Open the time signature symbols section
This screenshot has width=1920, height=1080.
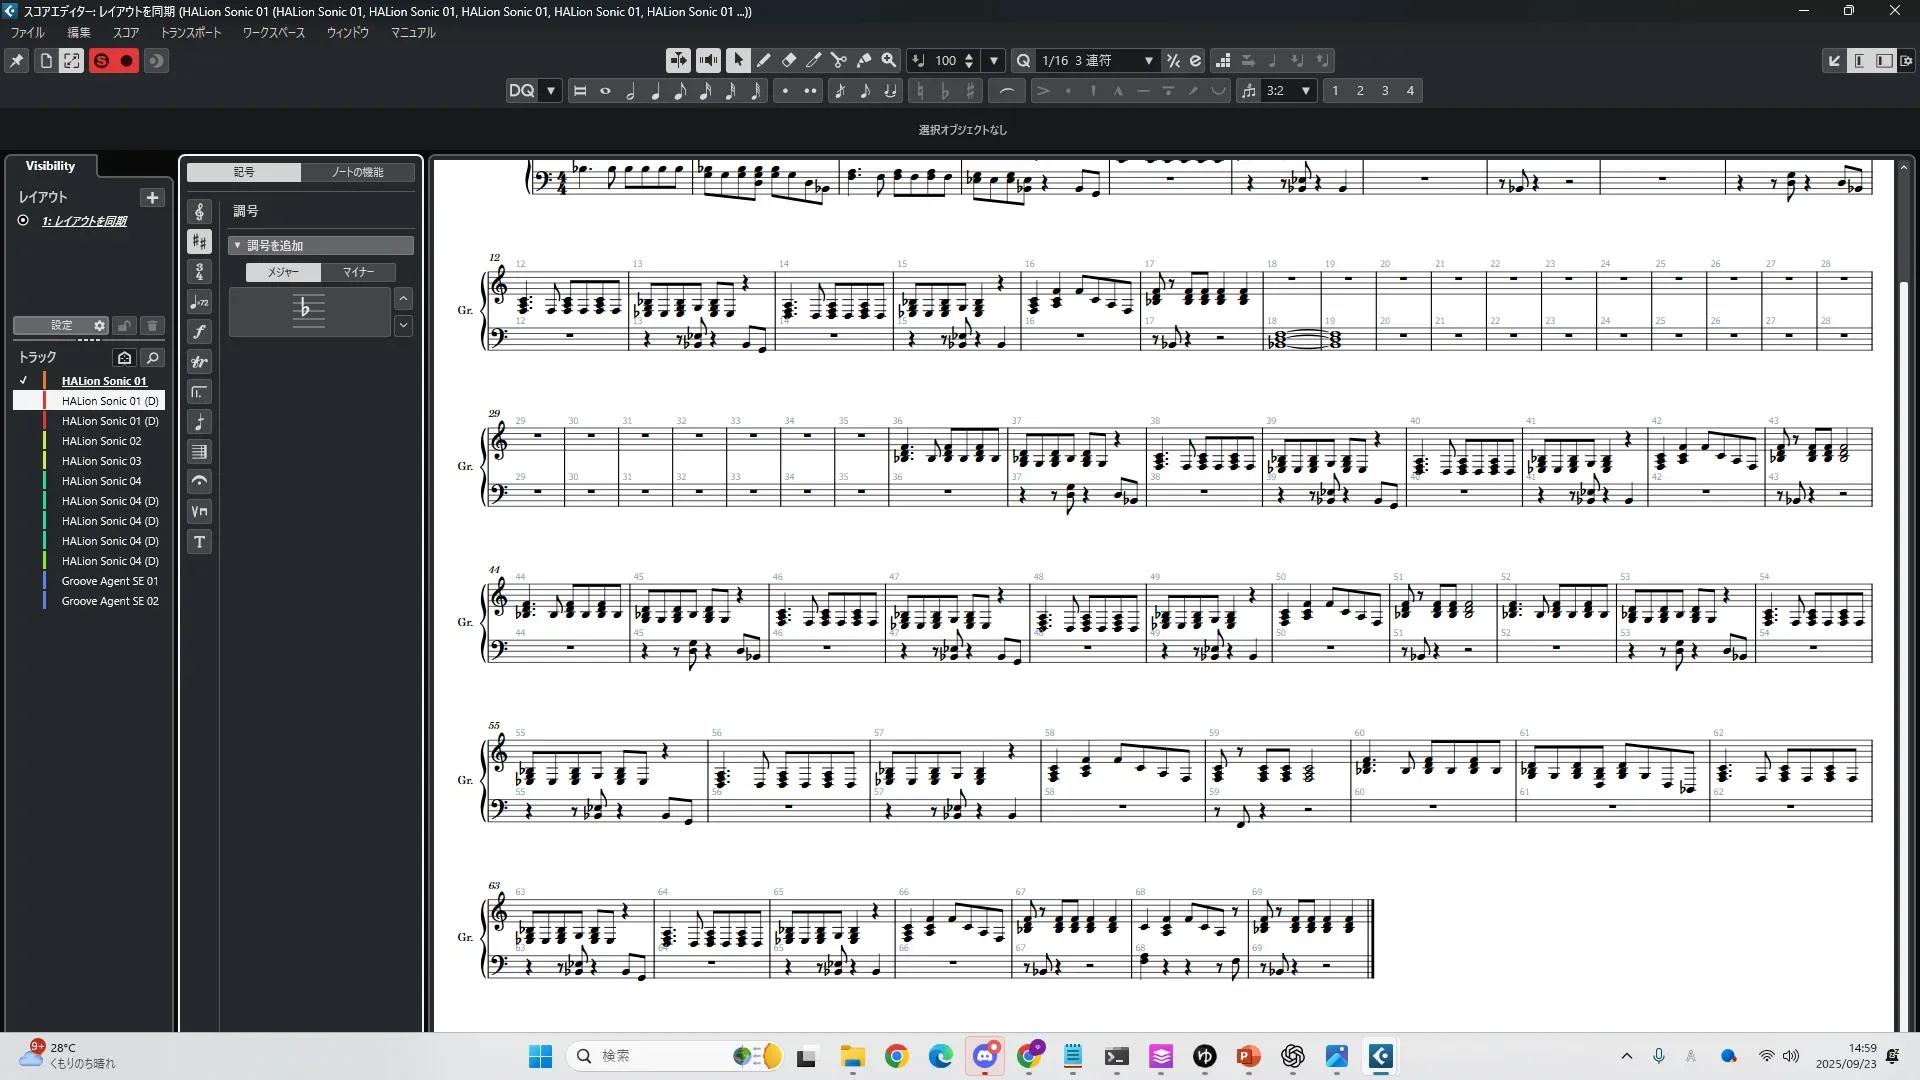point(200,272)
